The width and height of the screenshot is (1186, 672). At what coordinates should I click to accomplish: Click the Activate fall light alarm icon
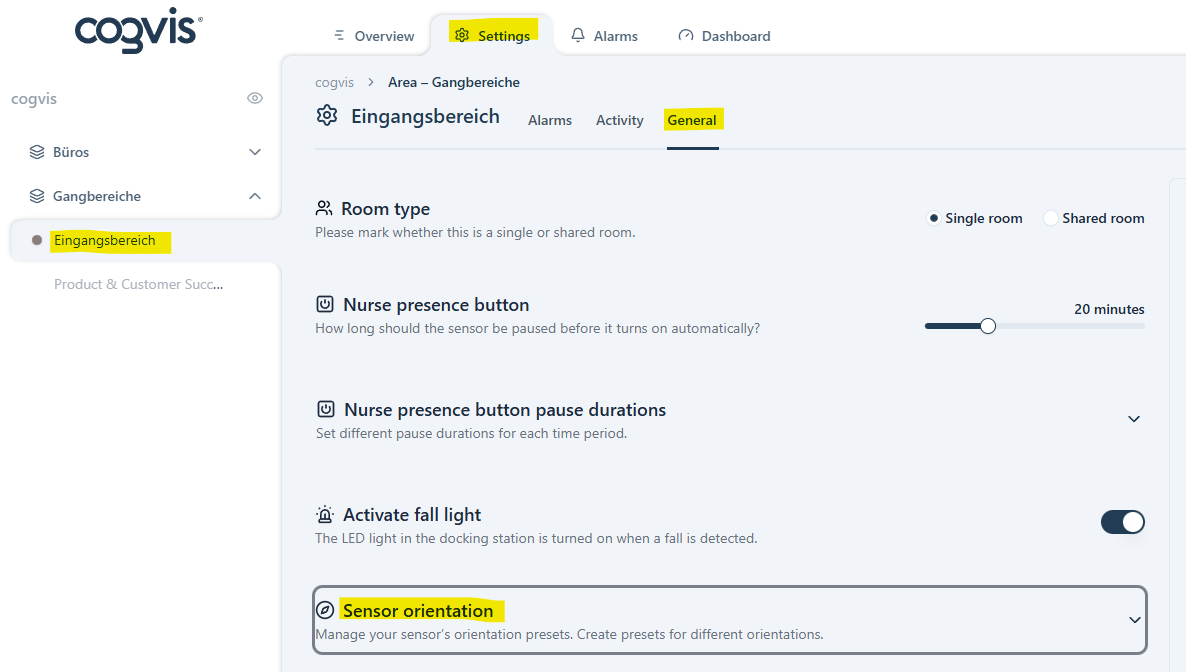(x=325, y=515)
